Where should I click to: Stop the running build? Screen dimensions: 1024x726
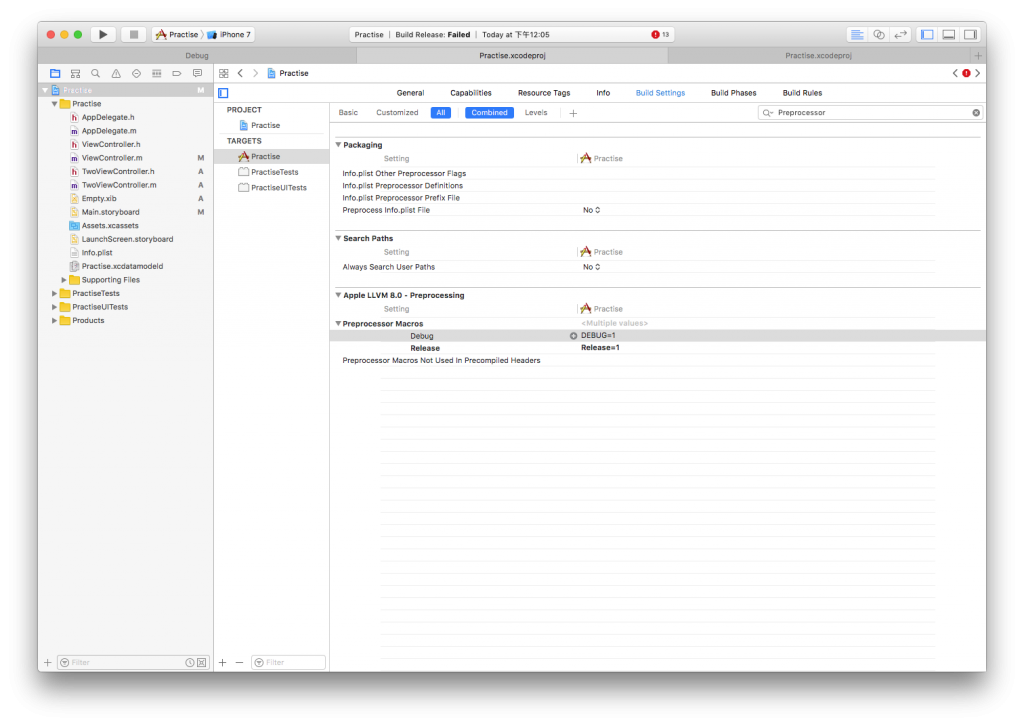point(133,35)
